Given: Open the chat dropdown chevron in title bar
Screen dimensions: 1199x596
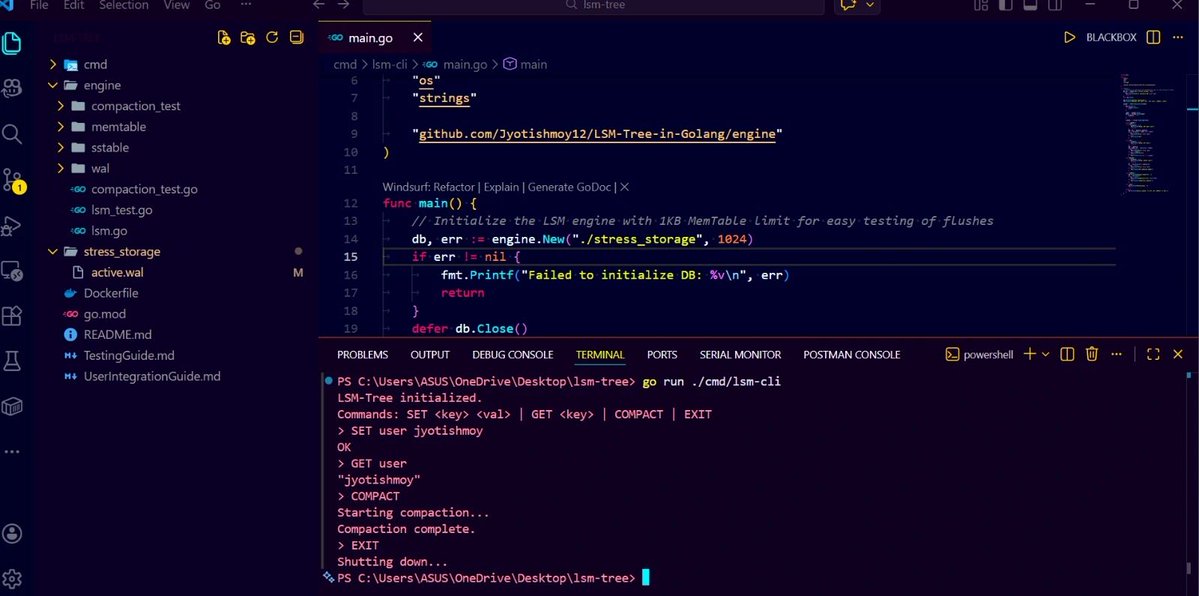Looking at the screenshot, I should tap(869, 5).
